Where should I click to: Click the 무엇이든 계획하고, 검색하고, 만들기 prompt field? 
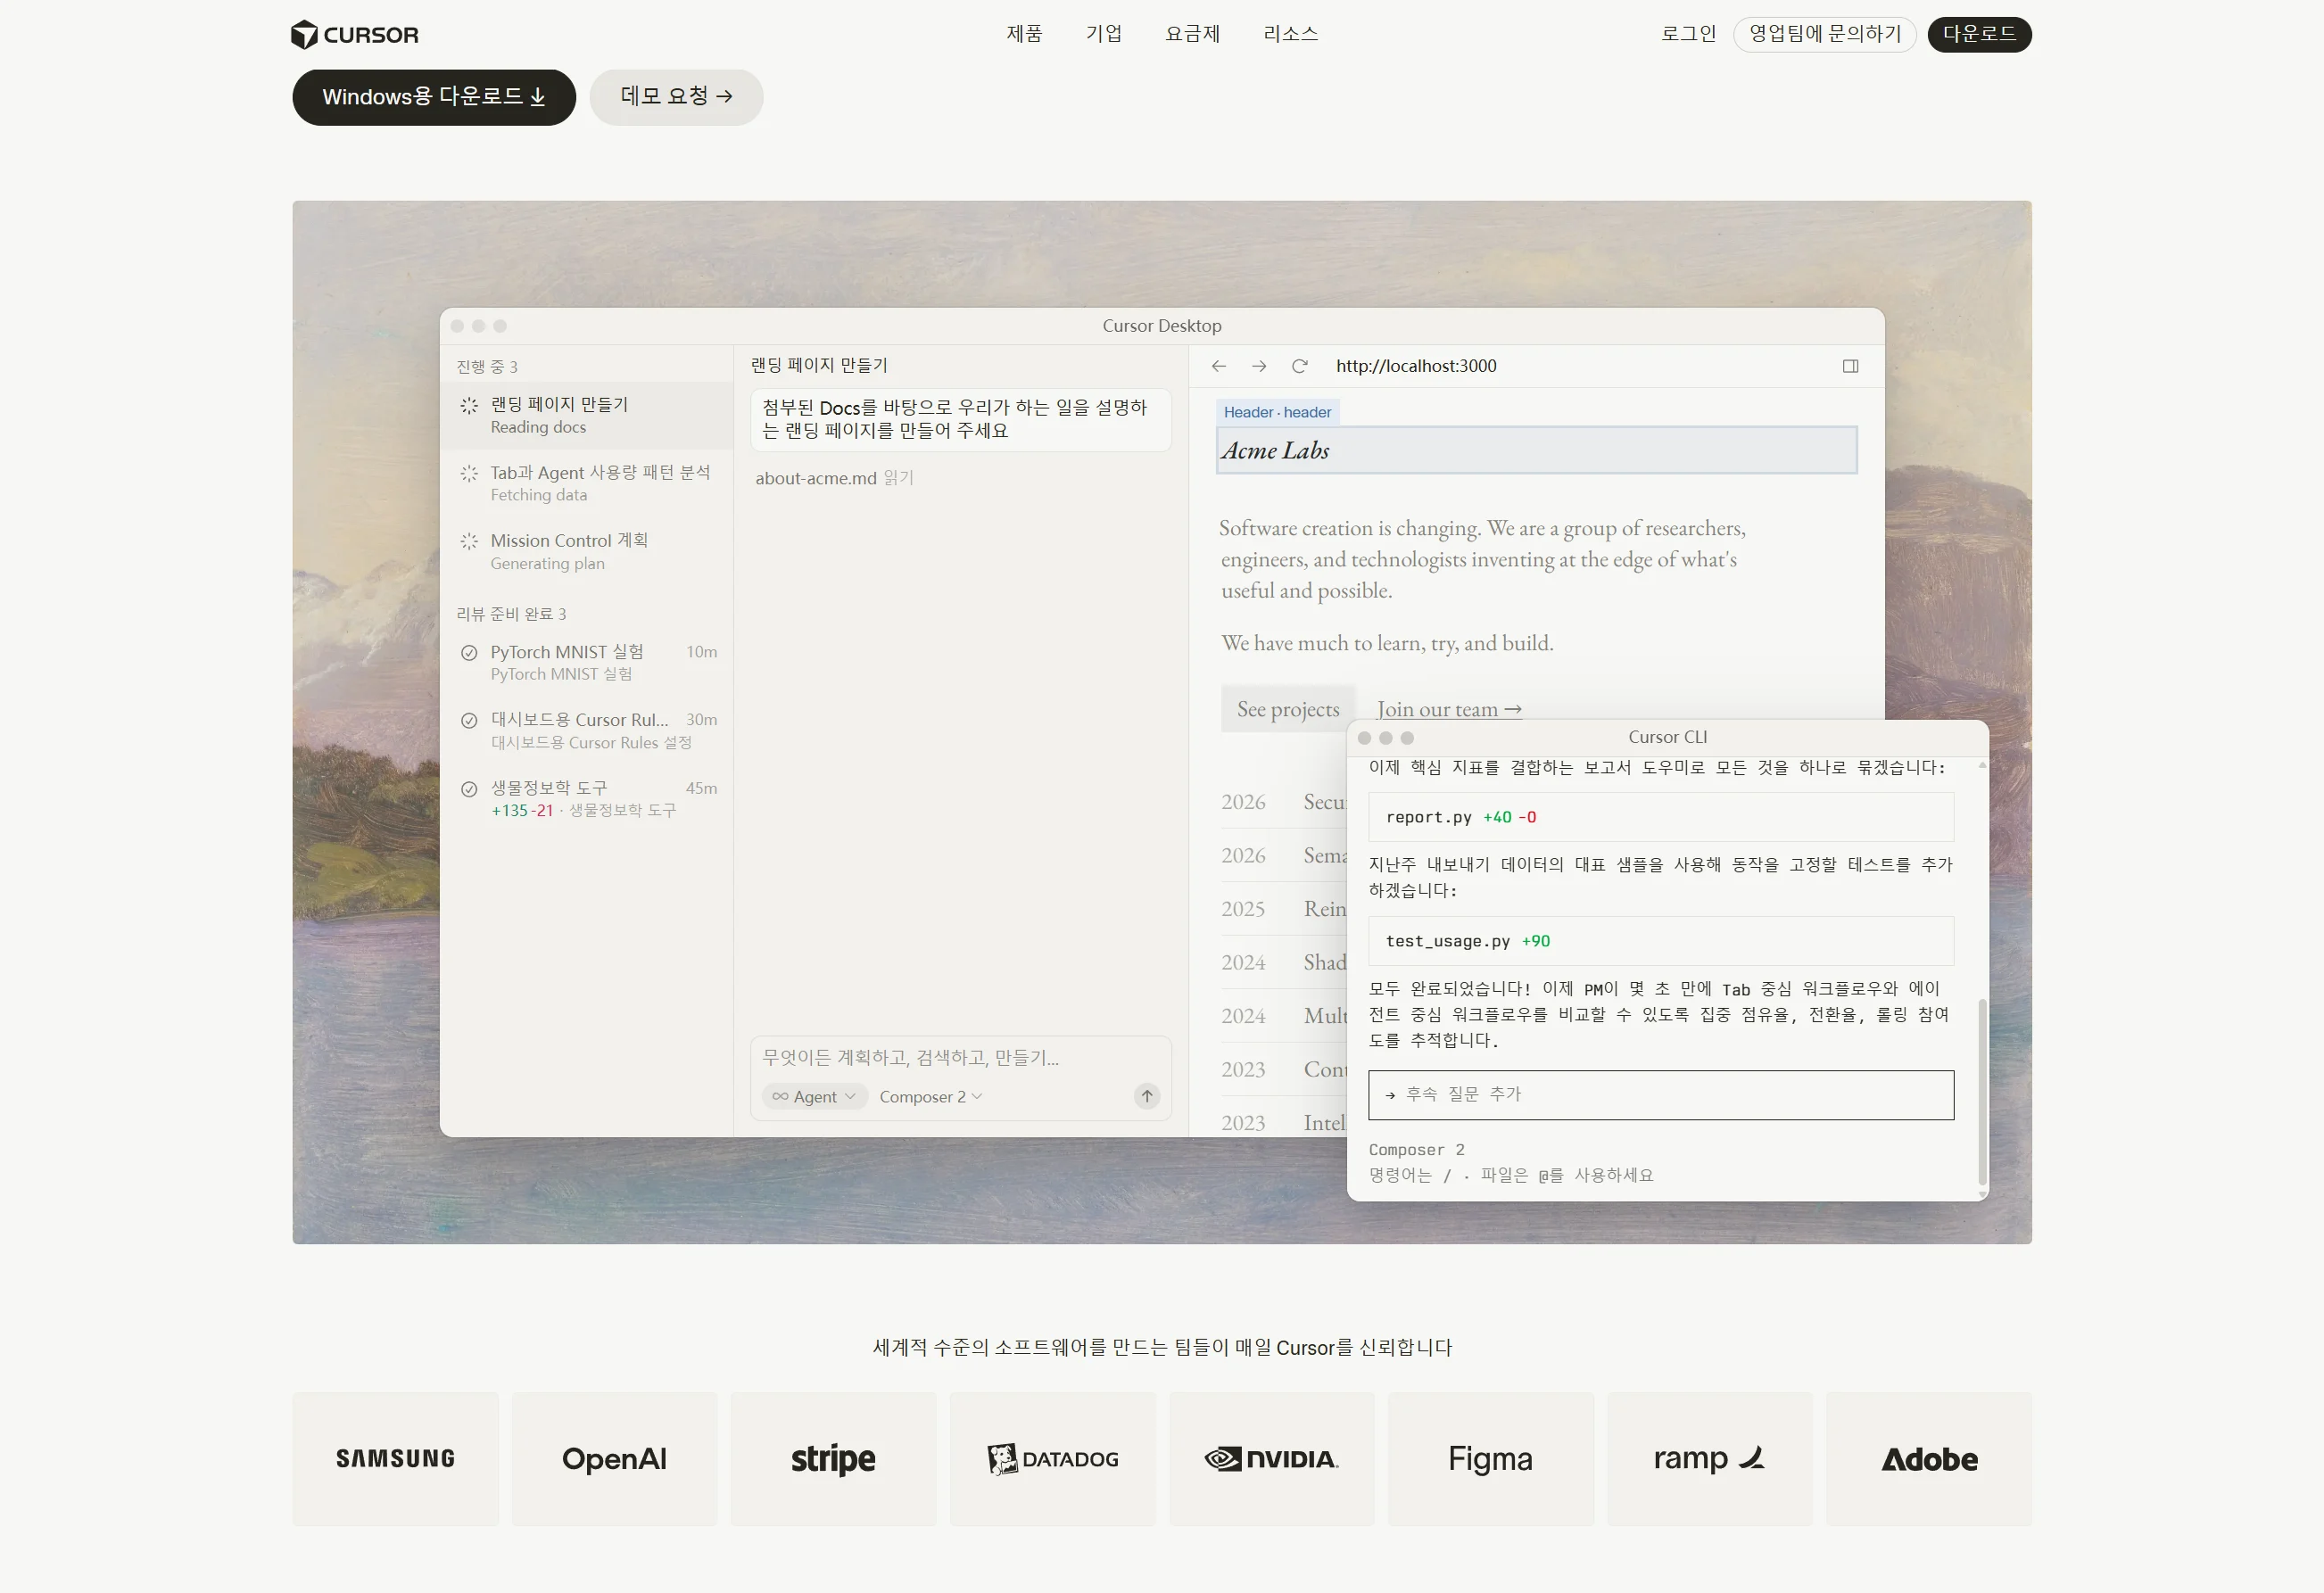[x=960, y=1058]
